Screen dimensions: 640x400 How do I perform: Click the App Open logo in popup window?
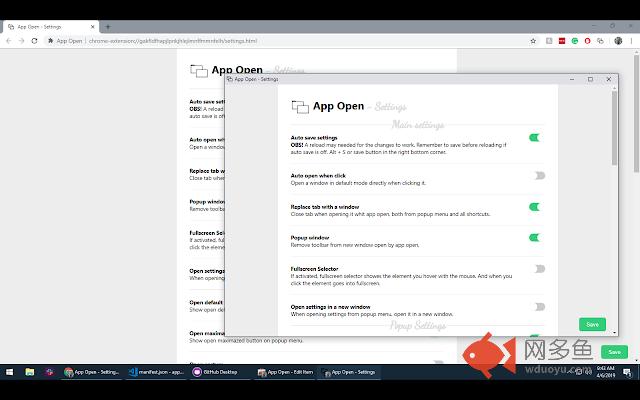click(x=300, y=107)
